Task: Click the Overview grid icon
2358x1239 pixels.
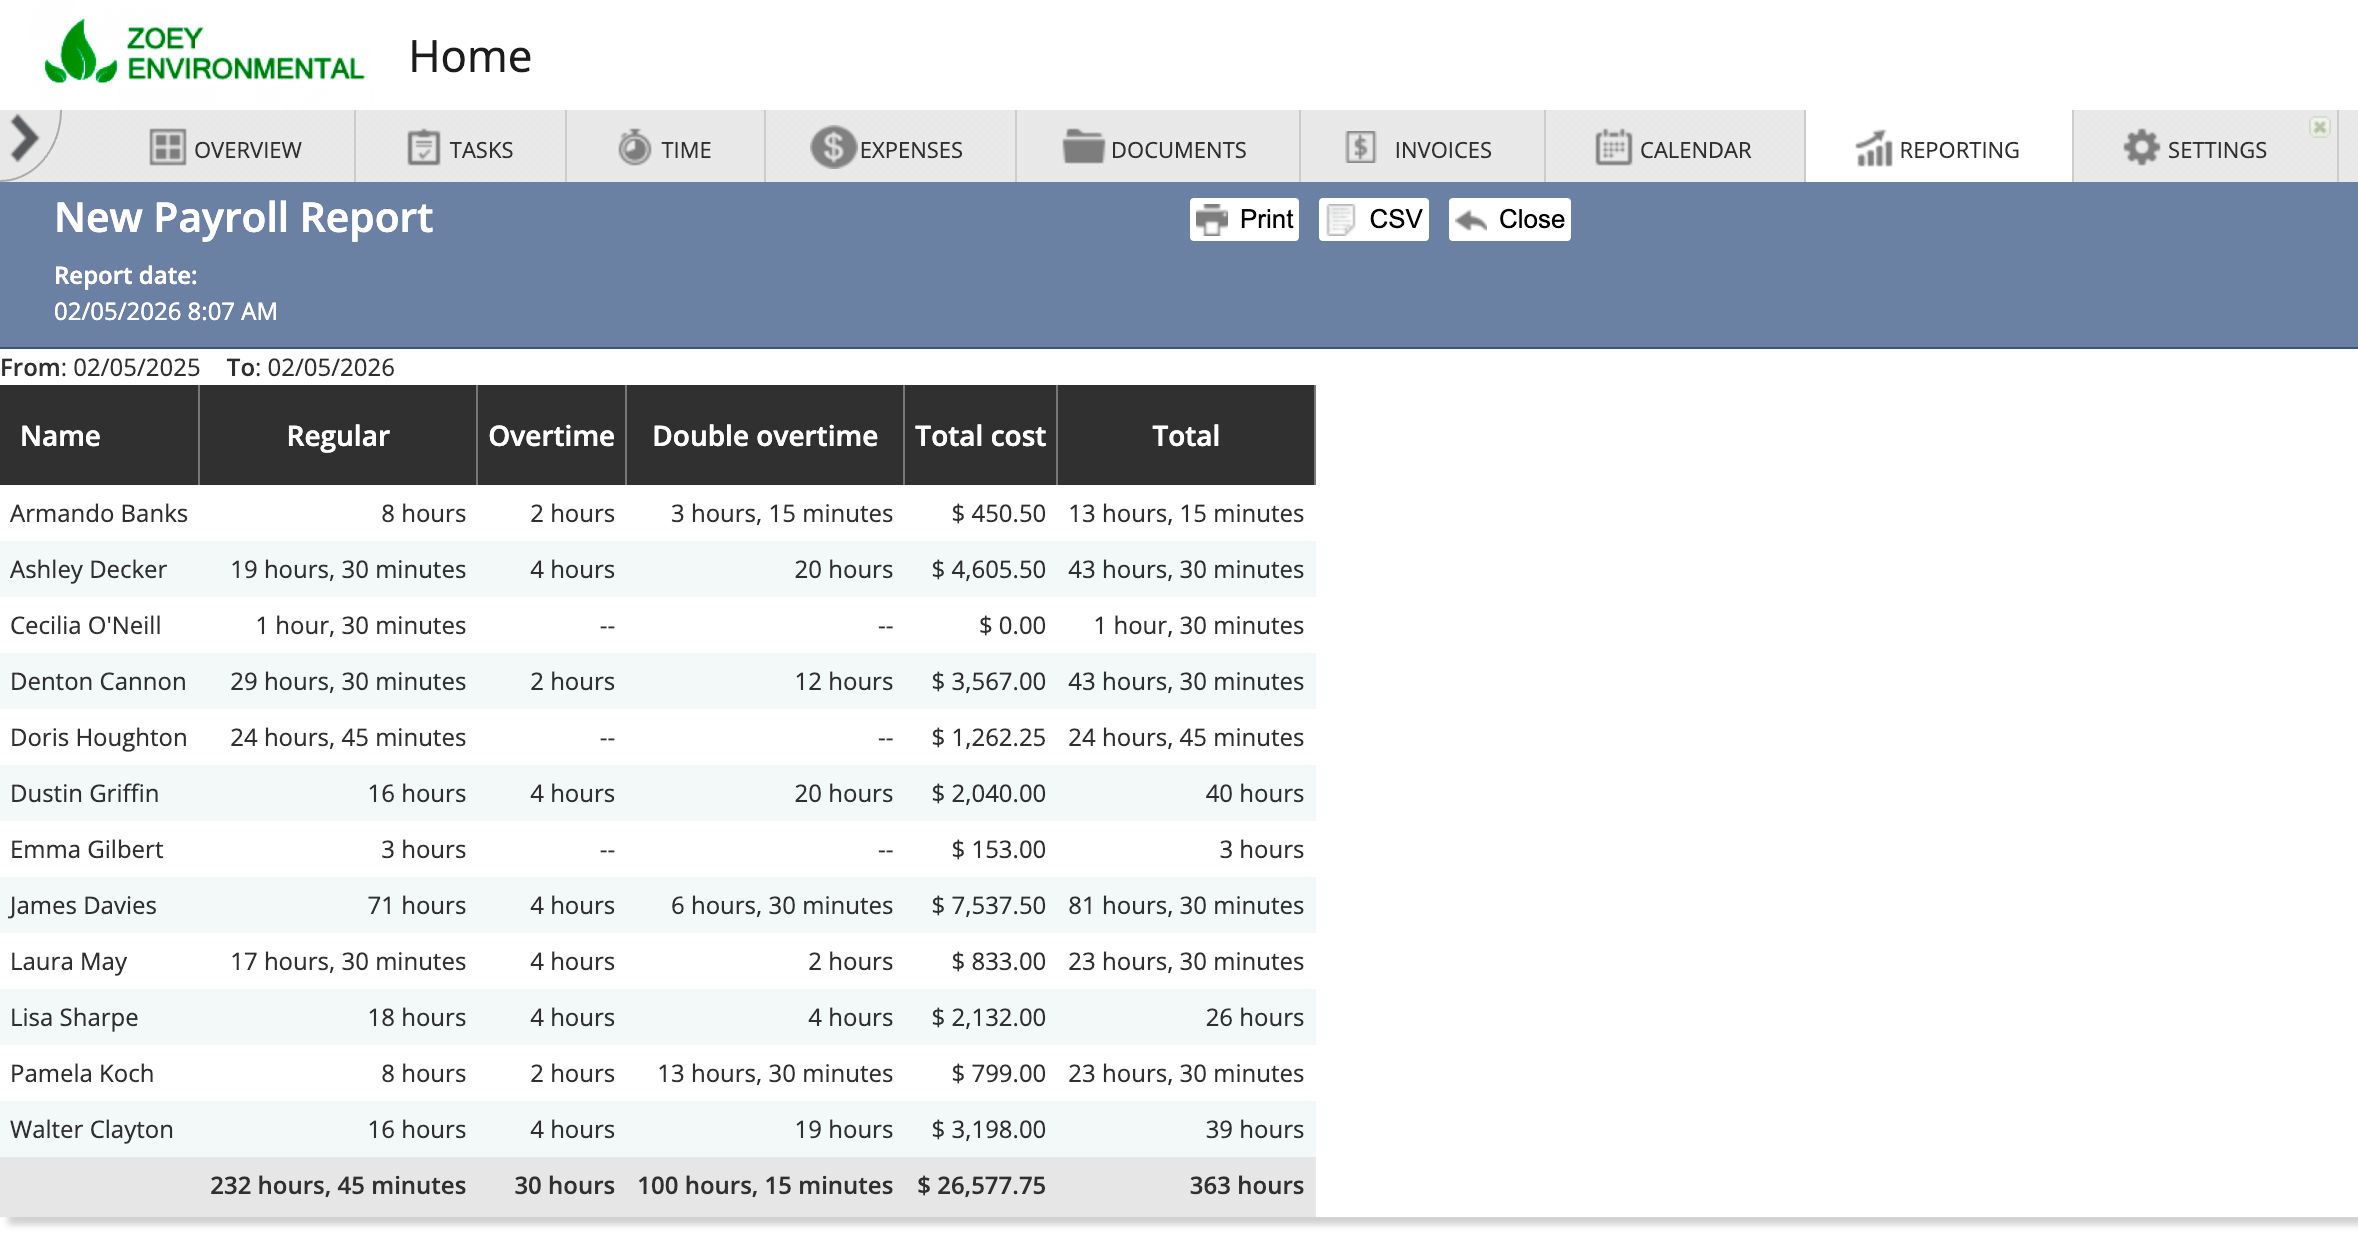Action: pos(167,148)
